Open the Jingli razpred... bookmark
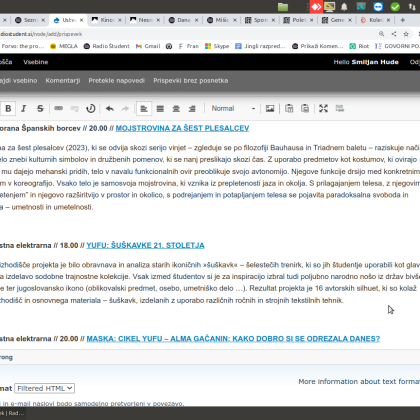Screen dimensions: 420x420 tap(260, 46)
